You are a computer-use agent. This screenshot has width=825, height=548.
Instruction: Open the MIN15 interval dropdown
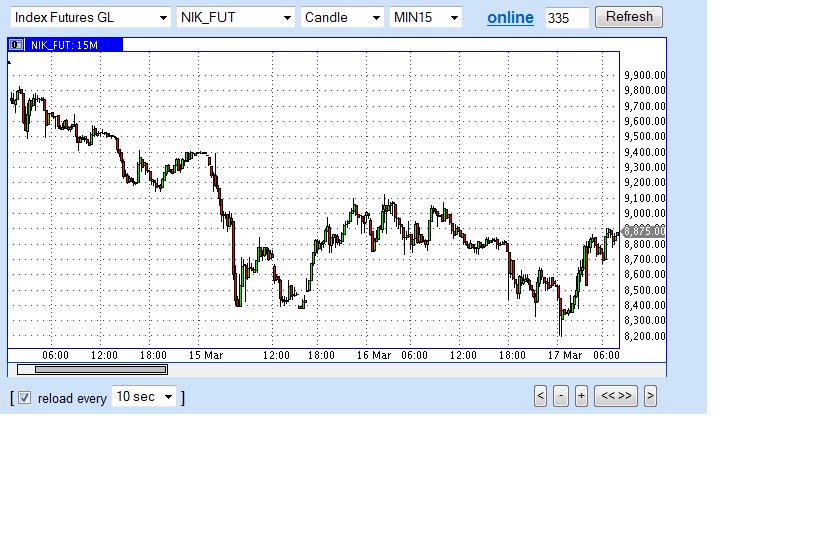426,17
